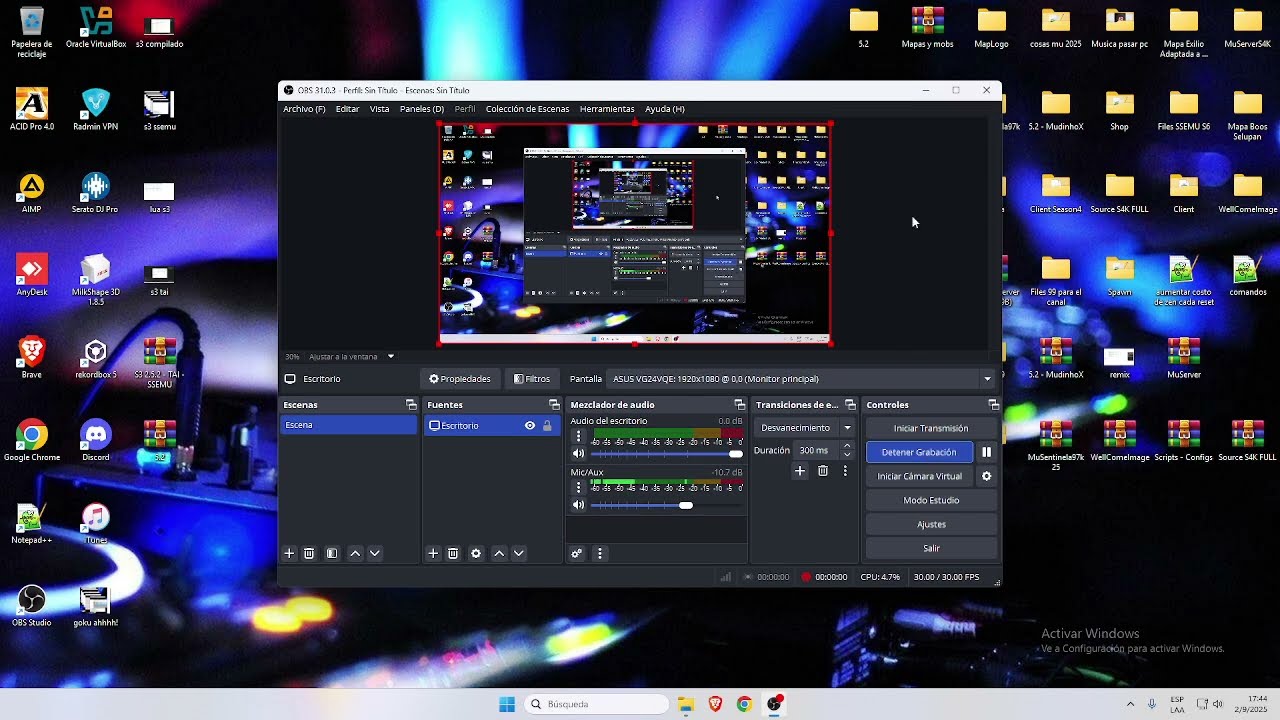Toggle lock on Escritorio source
This screenshot has width=1280, height=720.
click(547, 426)
